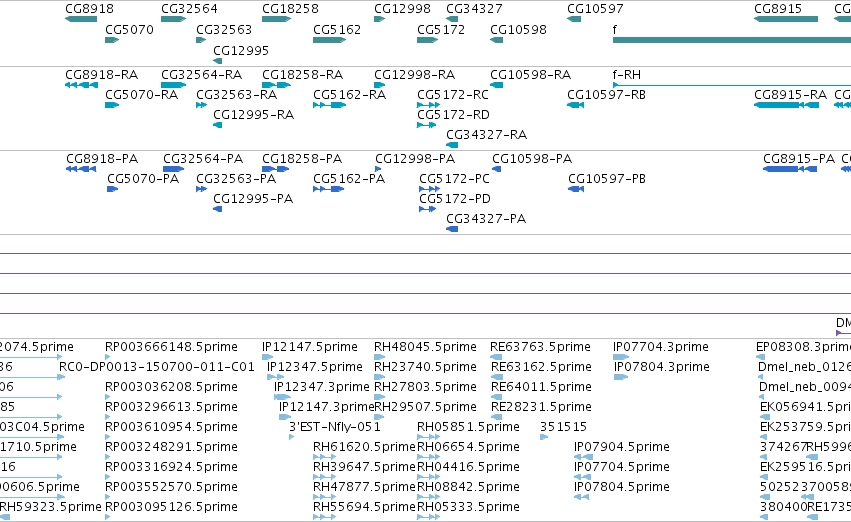851x522 pixels.
Task: Select the CG18258-RA transcript label
Action: [303, 75]
